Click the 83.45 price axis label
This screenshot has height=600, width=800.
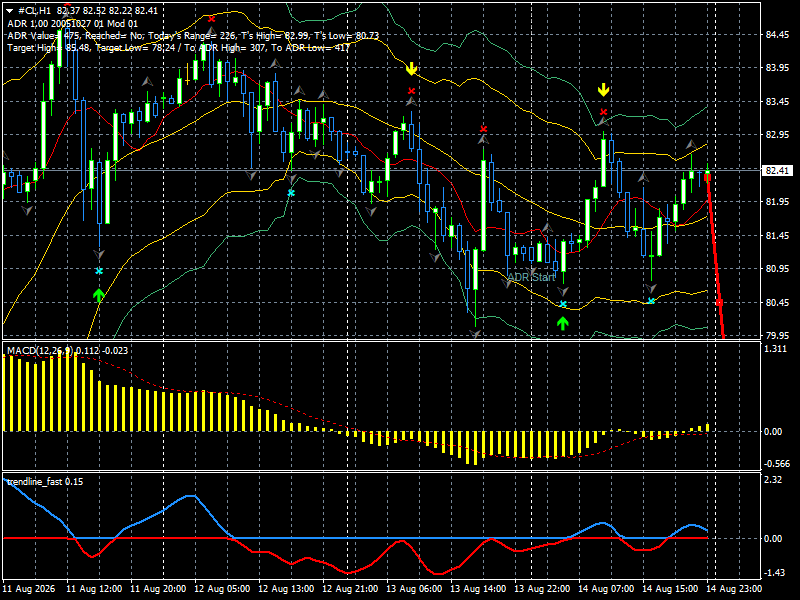(x=777, y=102)
